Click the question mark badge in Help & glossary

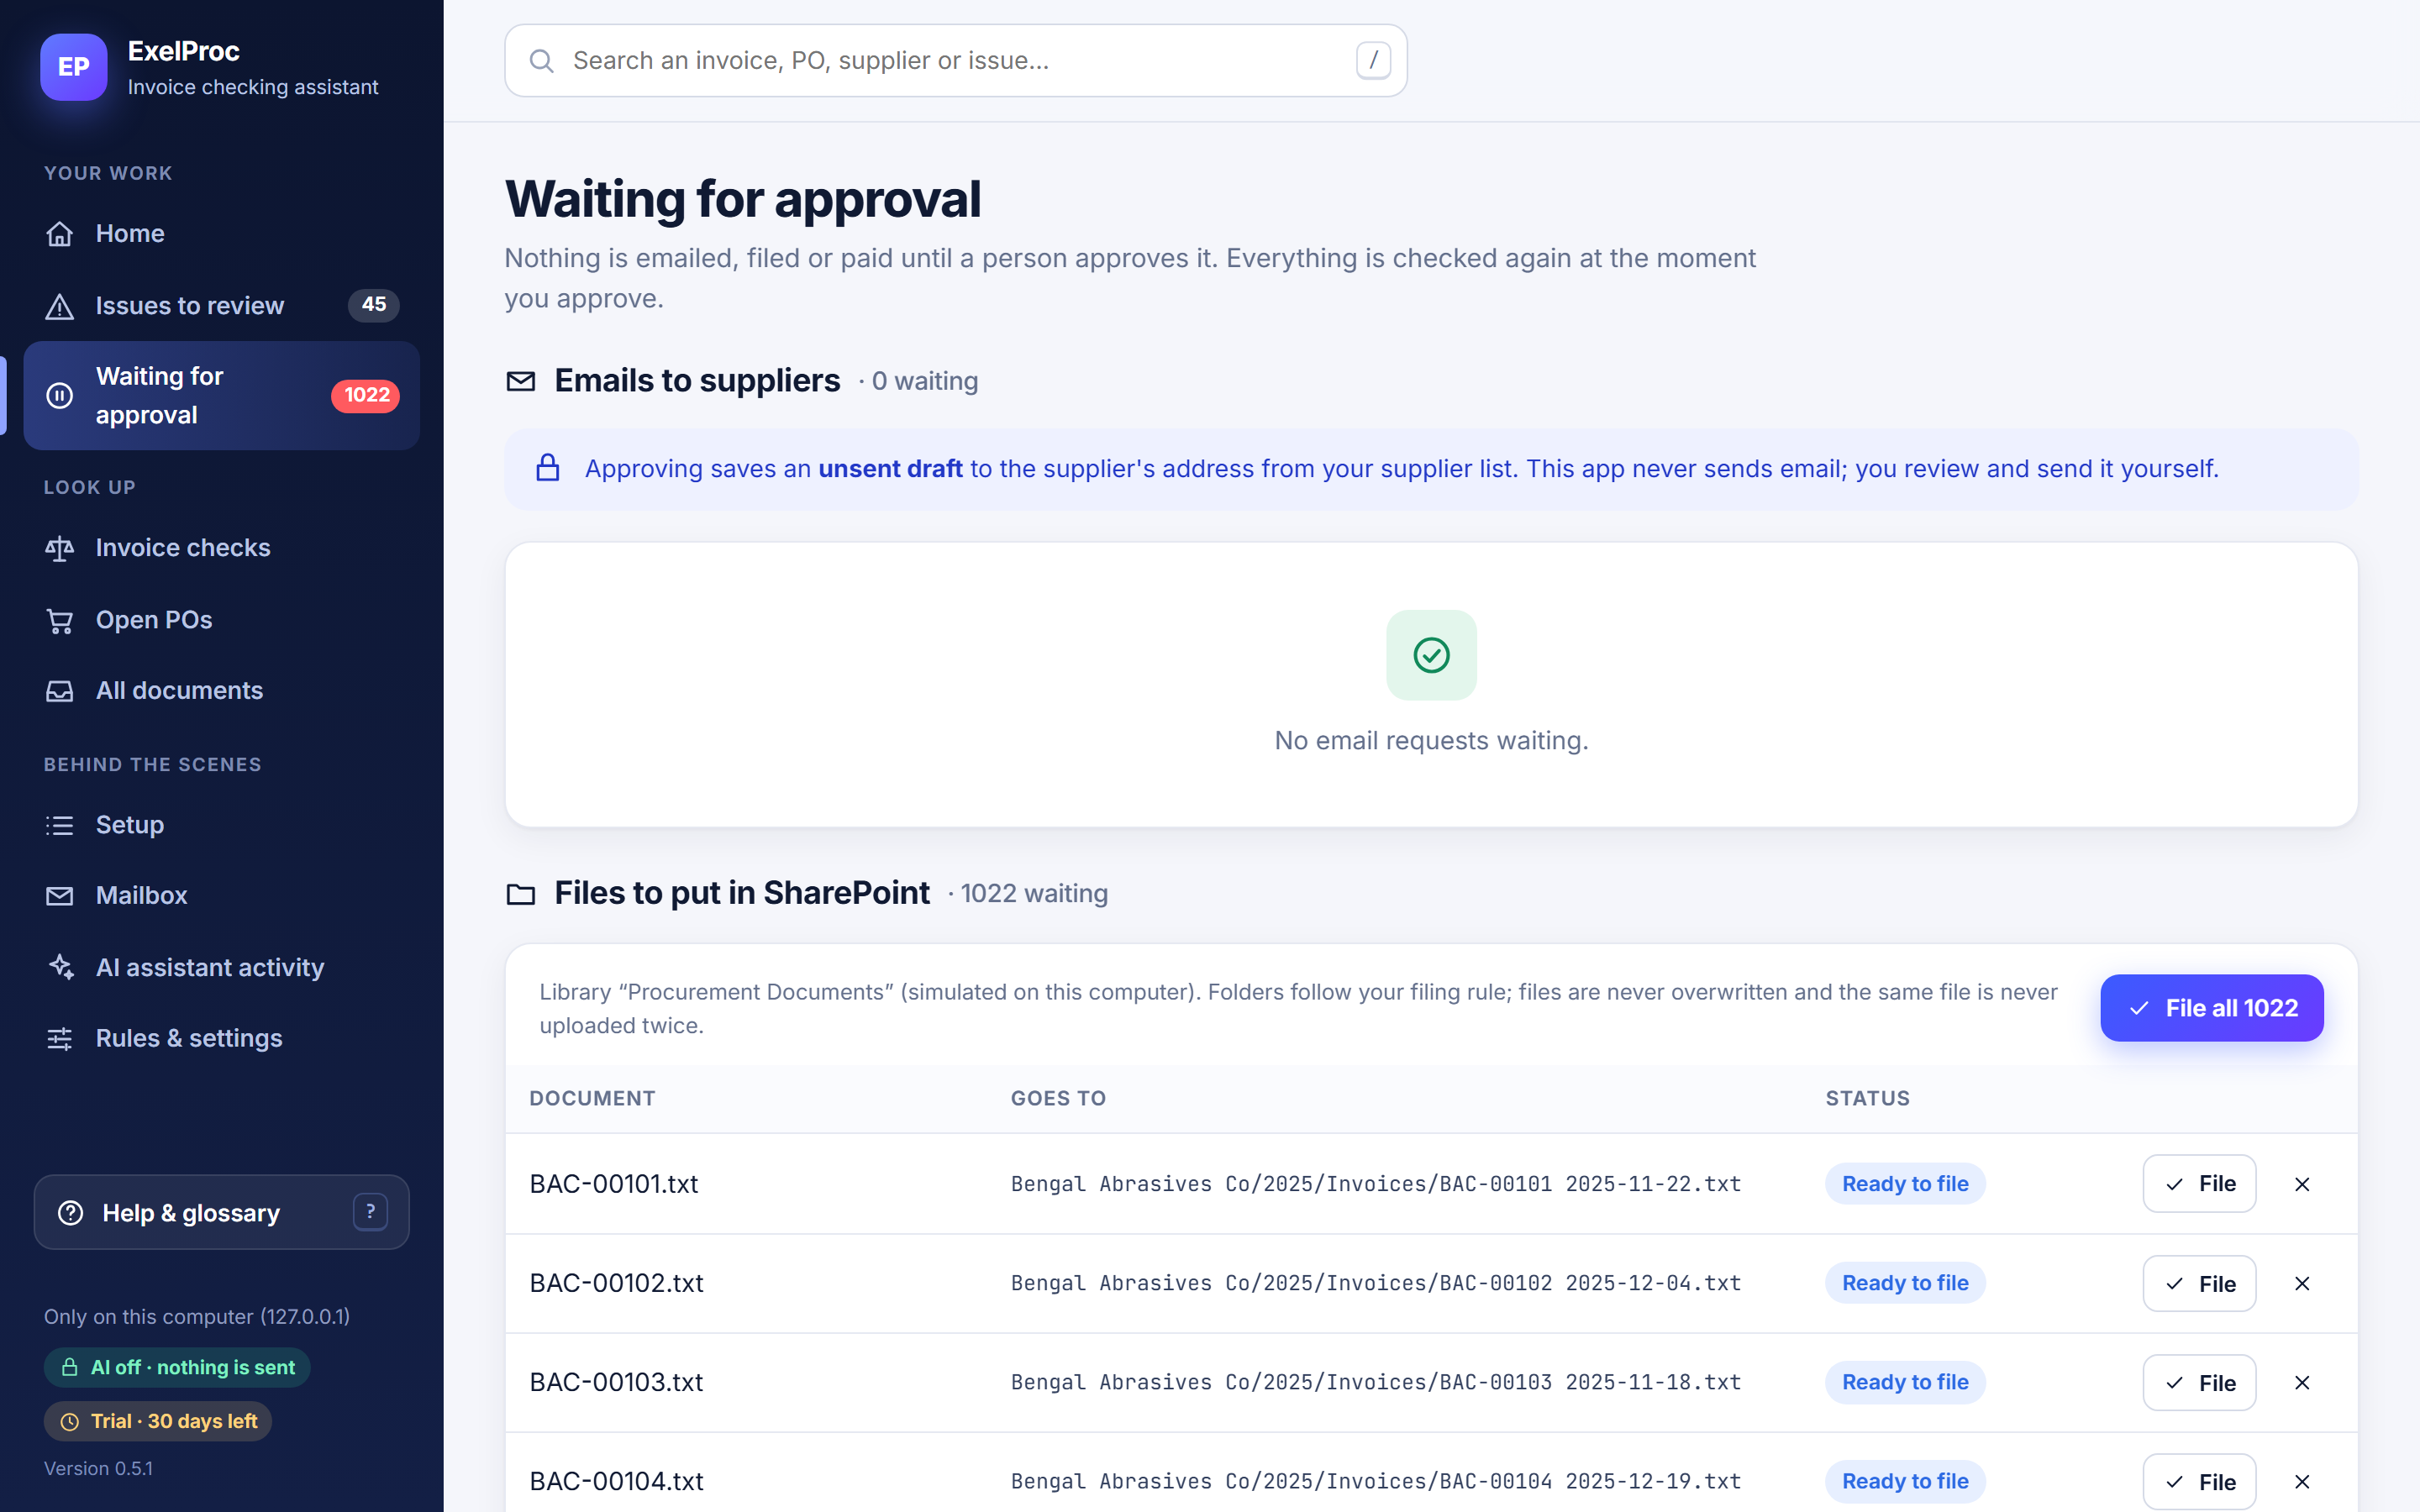pyautogui.click(x=370, y=1212)
